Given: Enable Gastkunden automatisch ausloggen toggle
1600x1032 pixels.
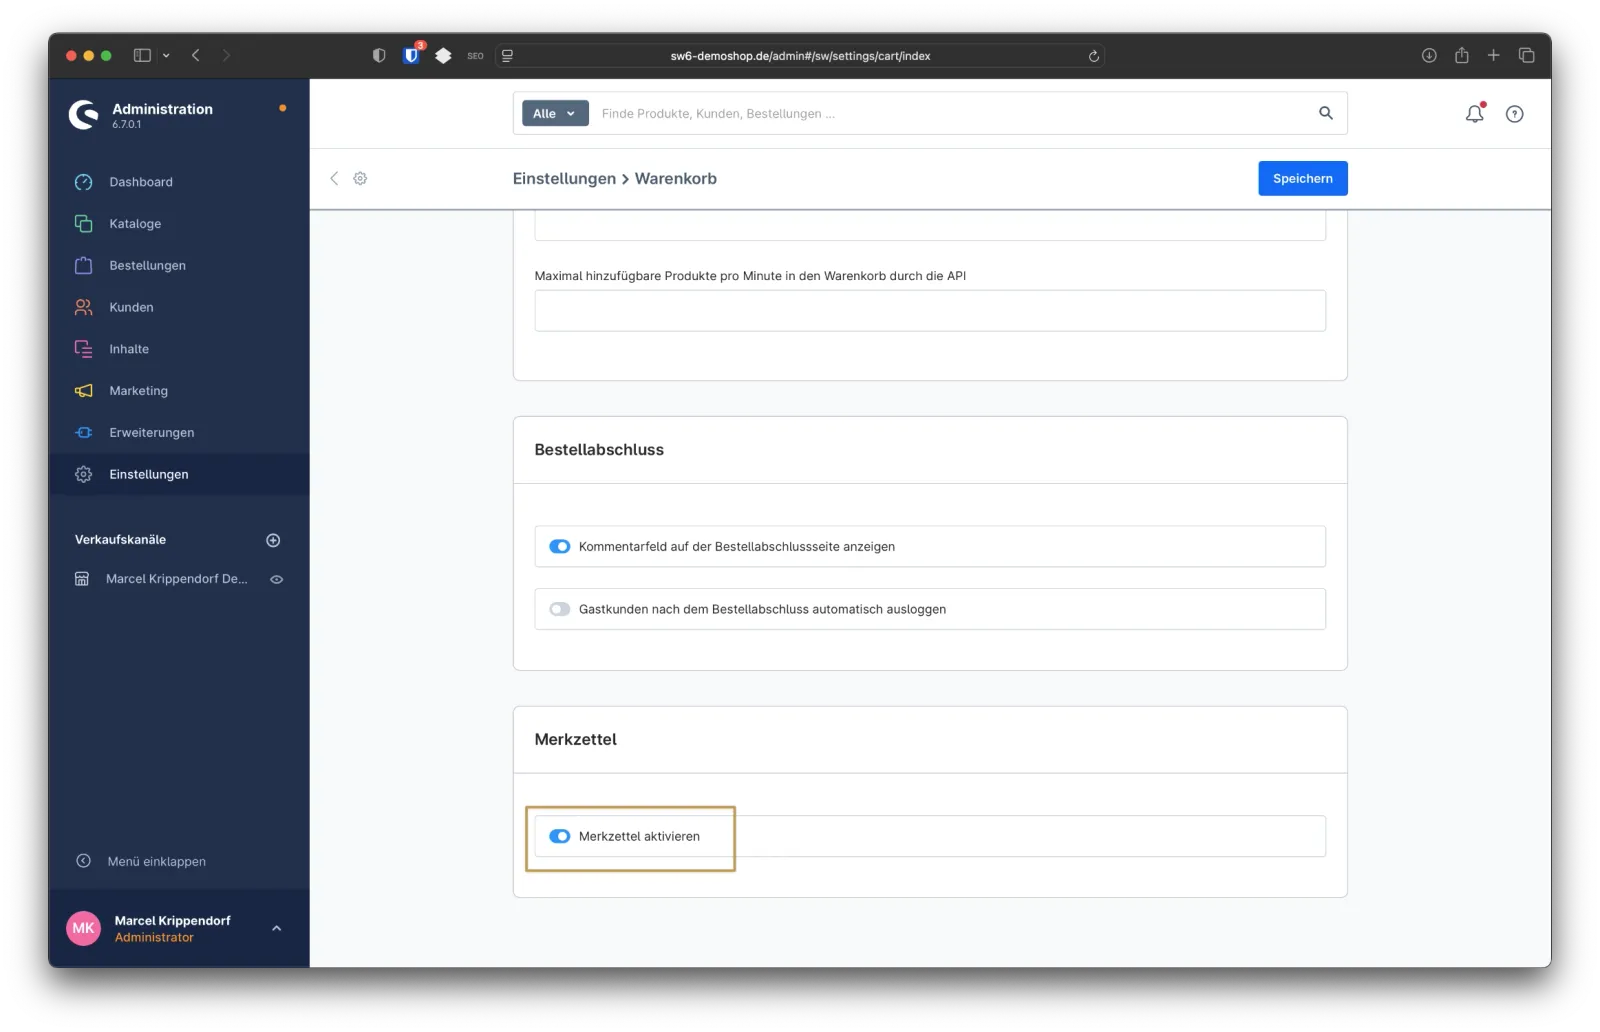Looking at the screenshot, I should pos(560,609).
